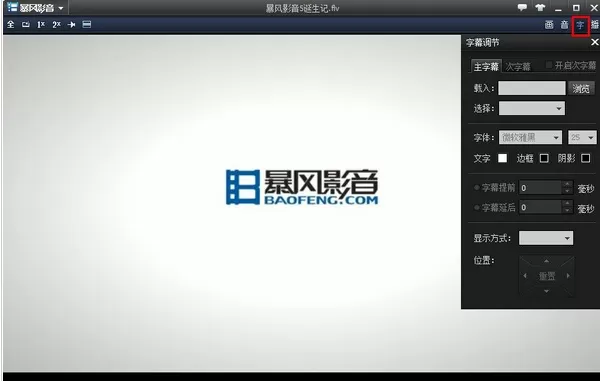Switch to the 次字幕 tab

518,67
